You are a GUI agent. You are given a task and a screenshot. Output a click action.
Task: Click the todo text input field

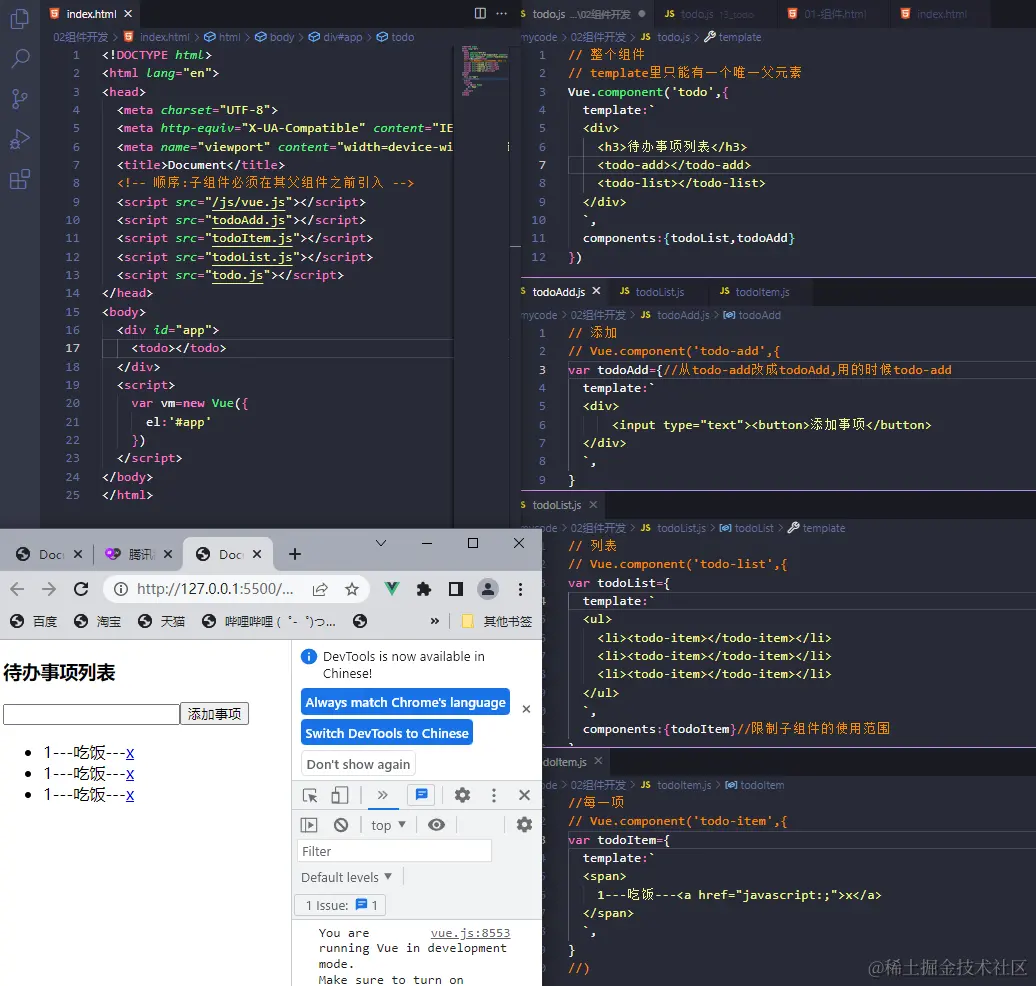click(x=91, y=714)
